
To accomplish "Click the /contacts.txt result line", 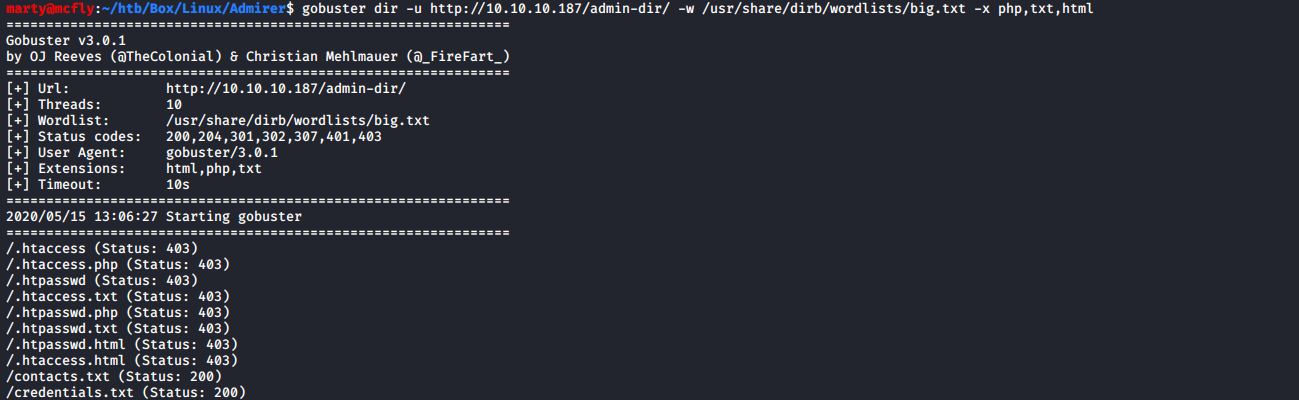I will tap(113, 376).
